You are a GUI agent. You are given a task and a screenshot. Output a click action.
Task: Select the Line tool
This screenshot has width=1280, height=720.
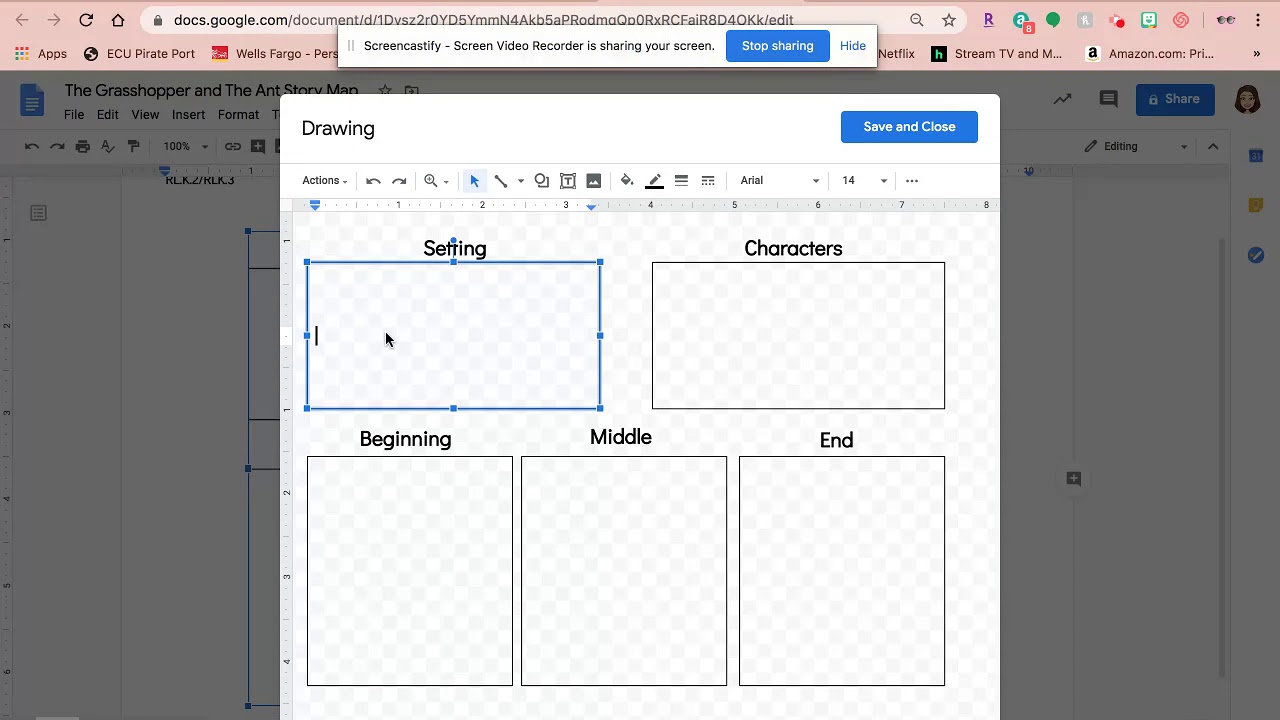pos(501,181)
